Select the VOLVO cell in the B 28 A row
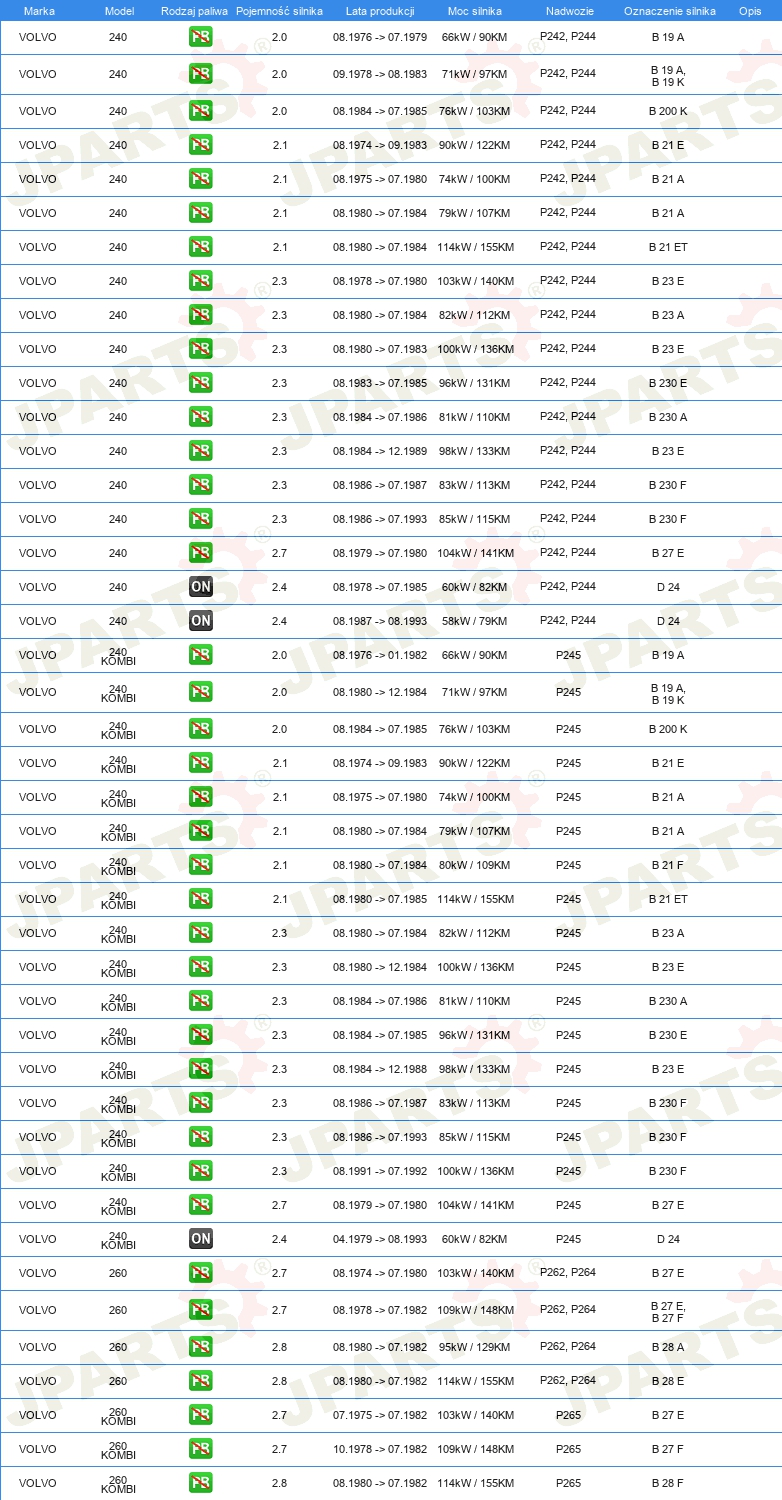Image resolution: width=782 pixels, height=1500 pixels. coord(38,1347)
